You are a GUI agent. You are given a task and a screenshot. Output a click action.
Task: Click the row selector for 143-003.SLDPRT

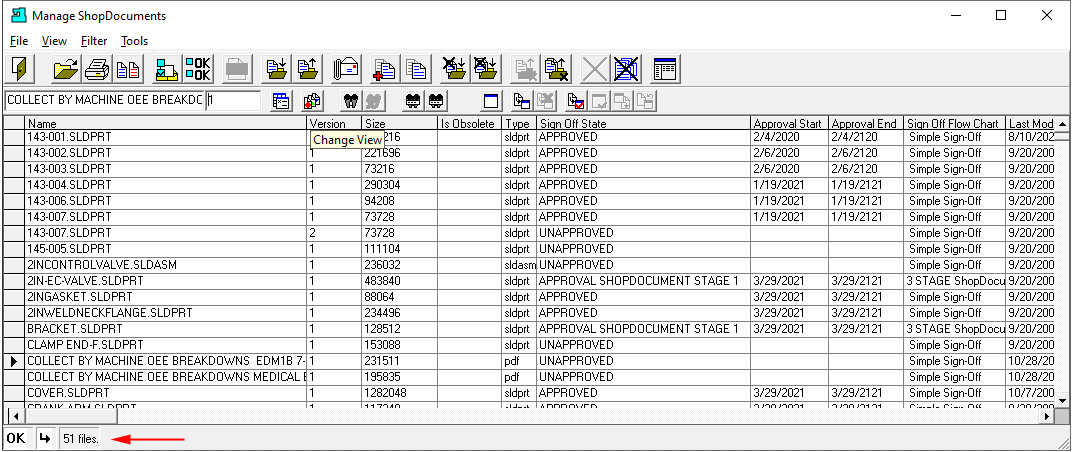[14, 169]
